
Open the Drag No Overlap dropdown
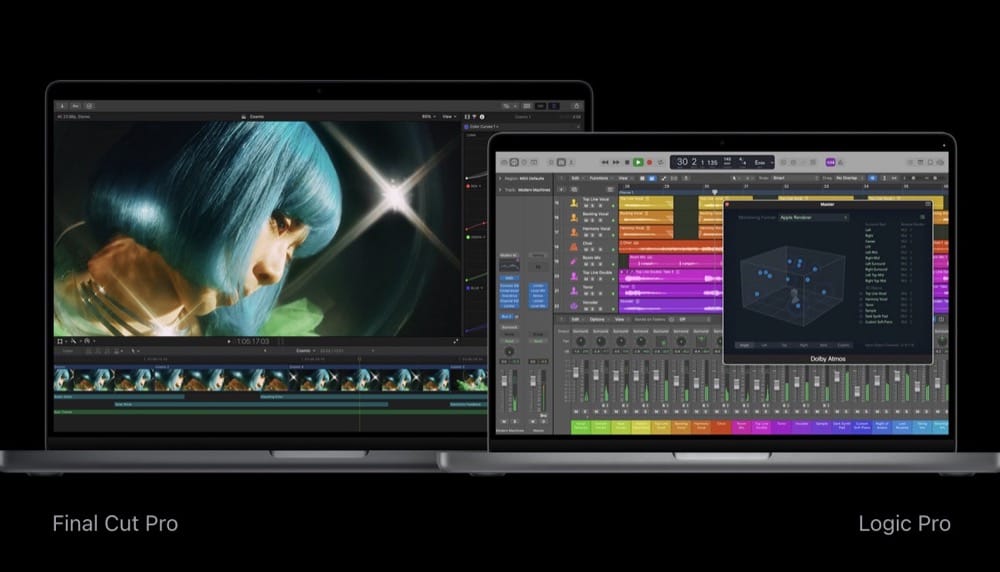pyautogui.click(x=848, y=179)
